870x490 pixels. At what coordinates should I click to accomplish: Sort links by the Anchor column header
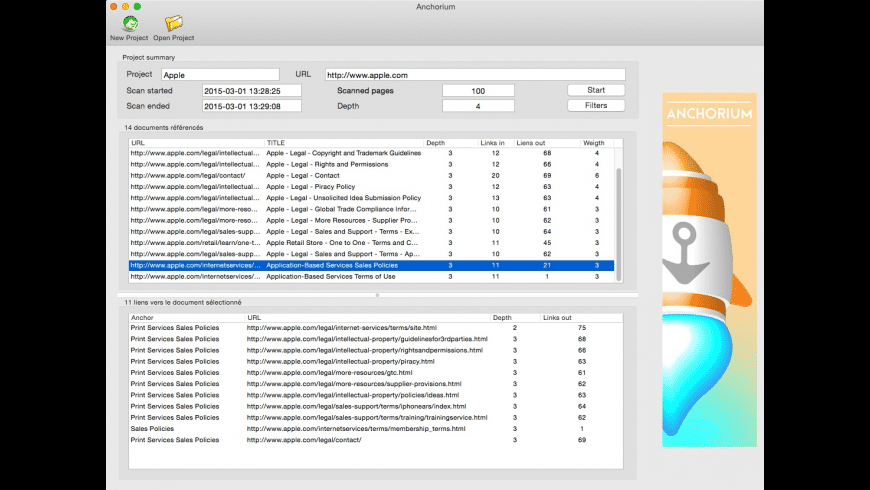(x=187, y=317)
